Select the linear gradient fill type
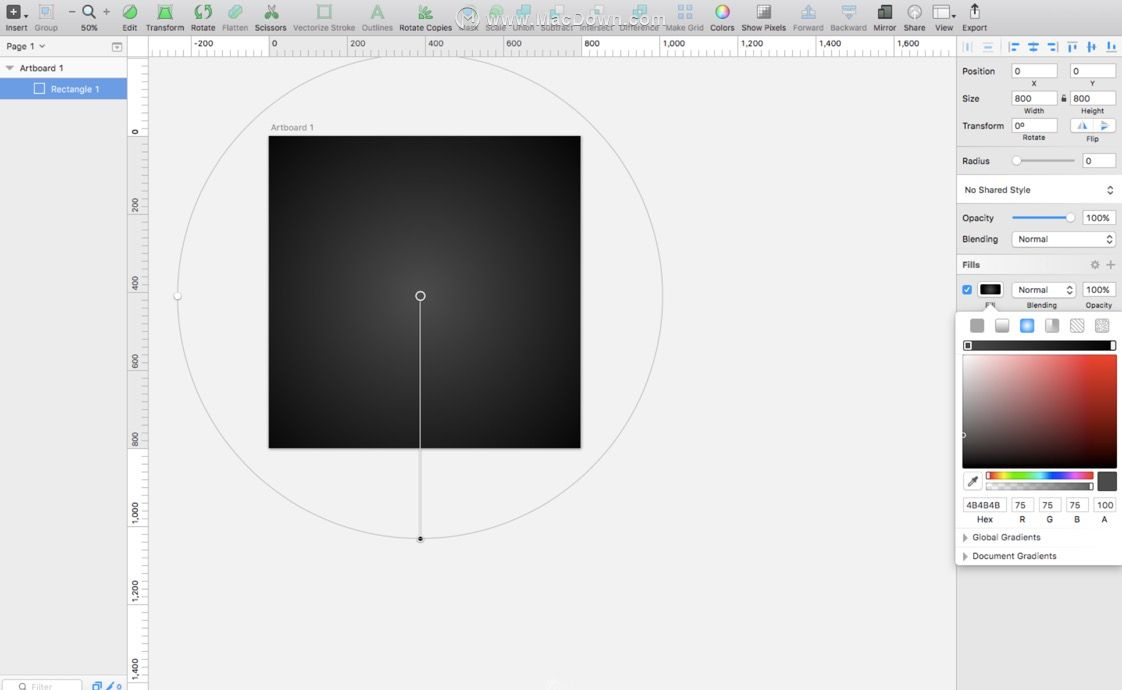 (1002, 326)
